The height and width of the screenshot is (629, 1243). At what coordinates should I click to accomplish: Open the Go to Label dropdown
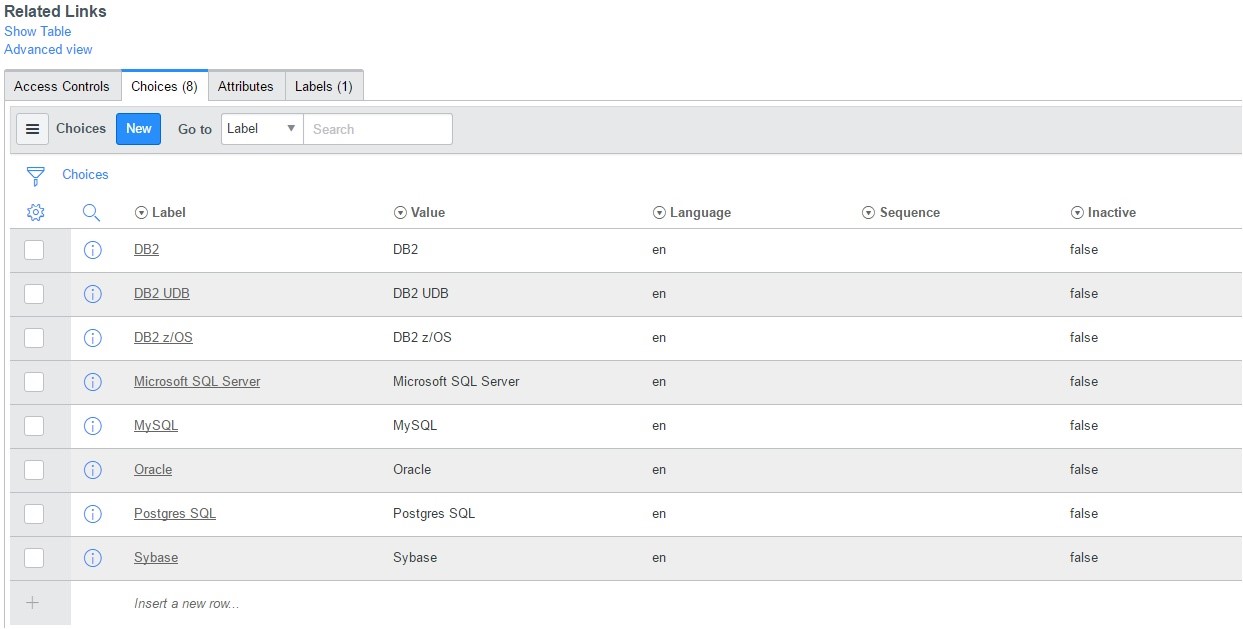pyautogui.click(x=262, y=129)
